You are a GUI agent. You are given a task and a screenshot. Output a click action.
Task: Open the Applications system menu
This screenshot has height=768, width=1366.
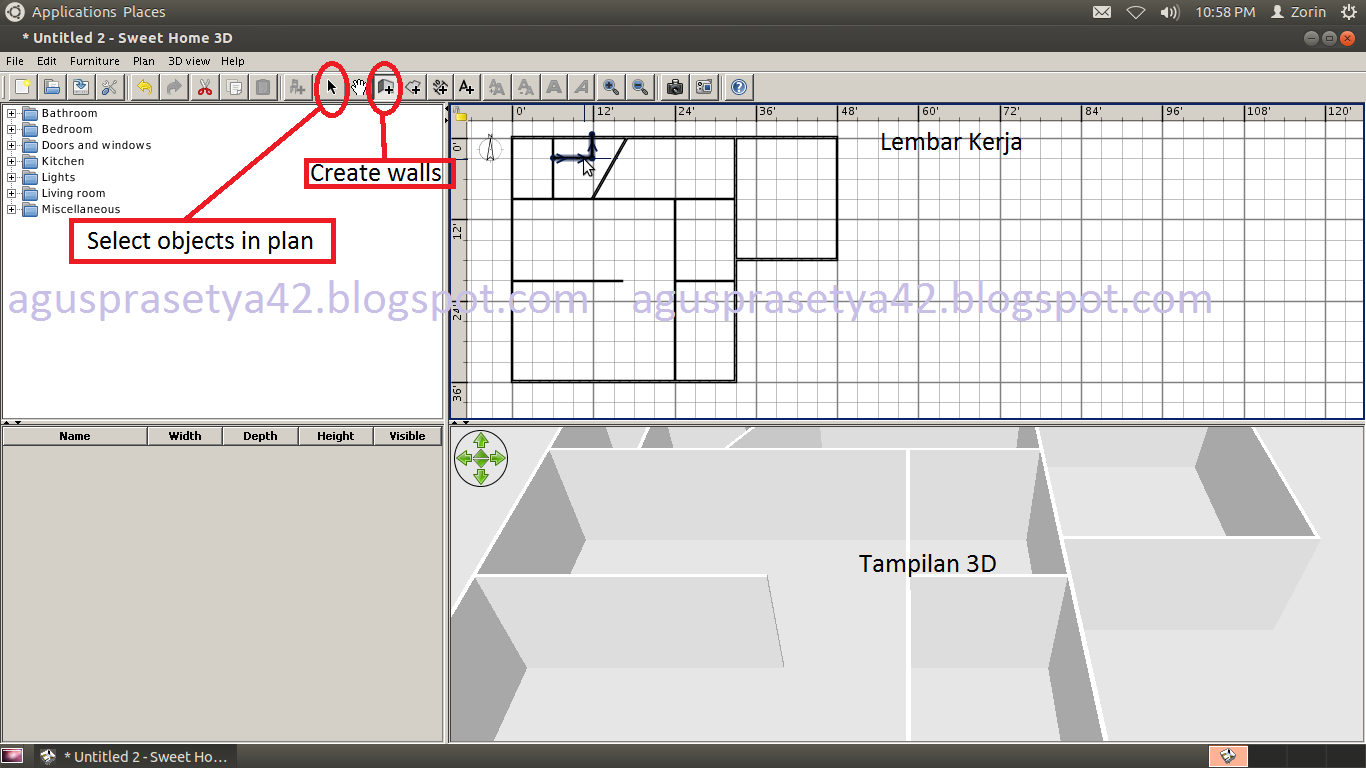click(x=74, y=12)
